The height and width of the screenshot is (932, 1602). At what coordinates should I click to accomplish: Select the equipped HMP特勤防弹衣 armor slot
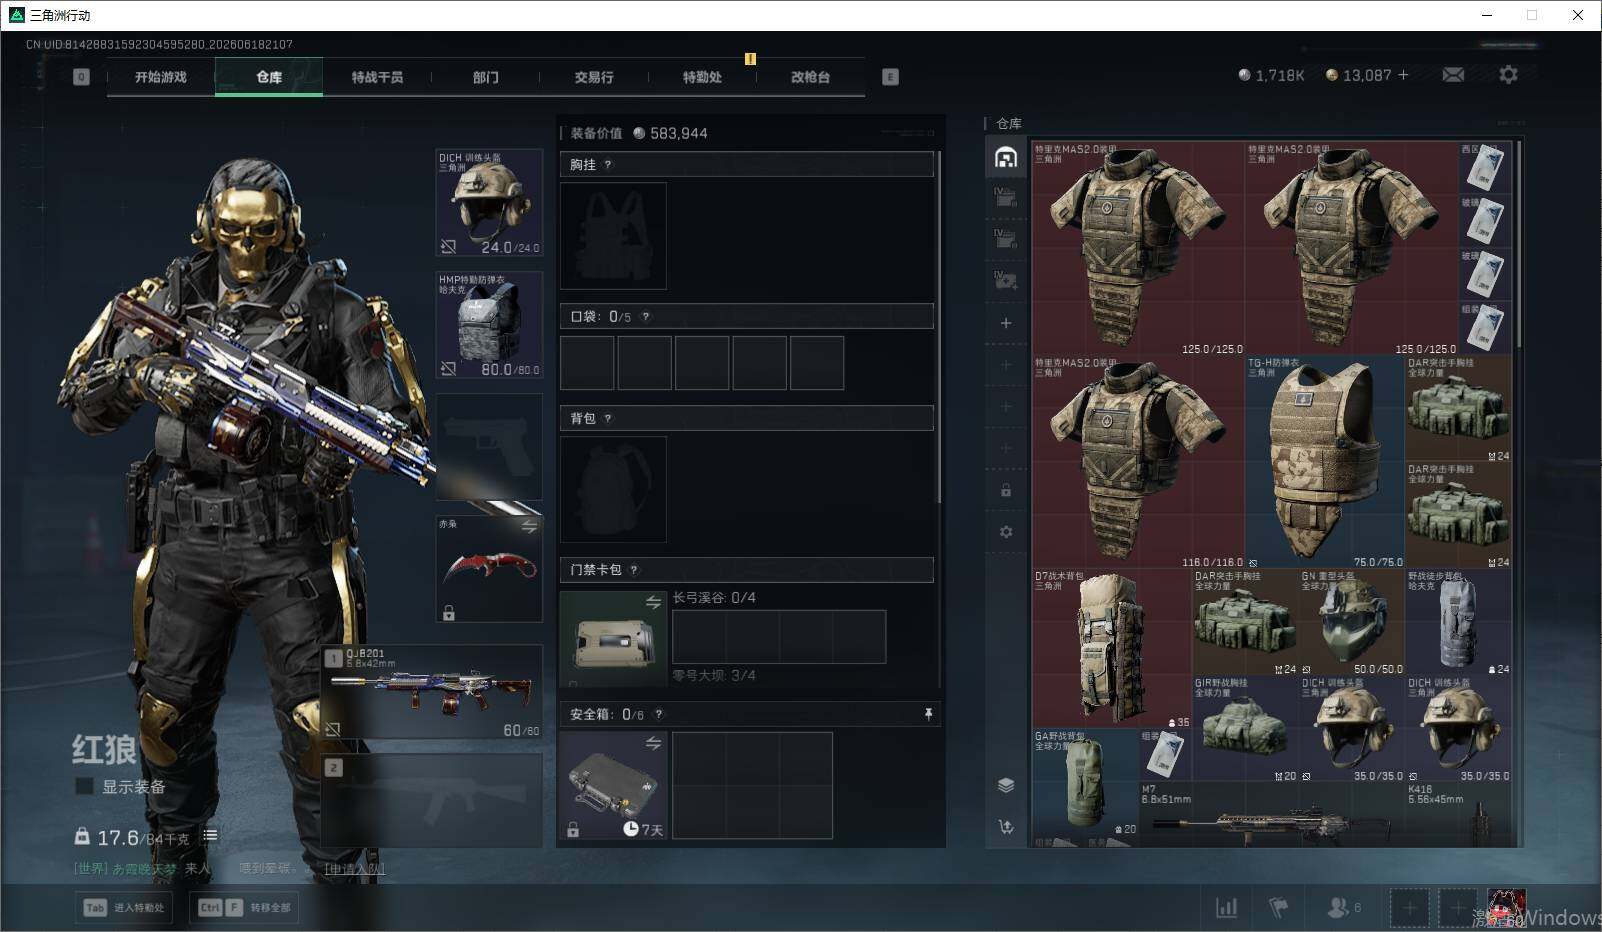point(490,325)
